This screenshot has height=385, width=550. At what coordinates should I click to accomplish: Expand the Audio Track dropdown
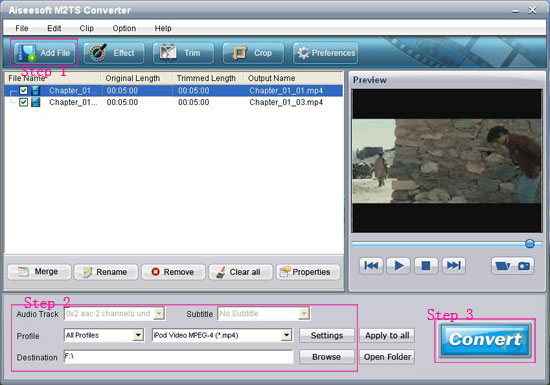coord(159,313)
